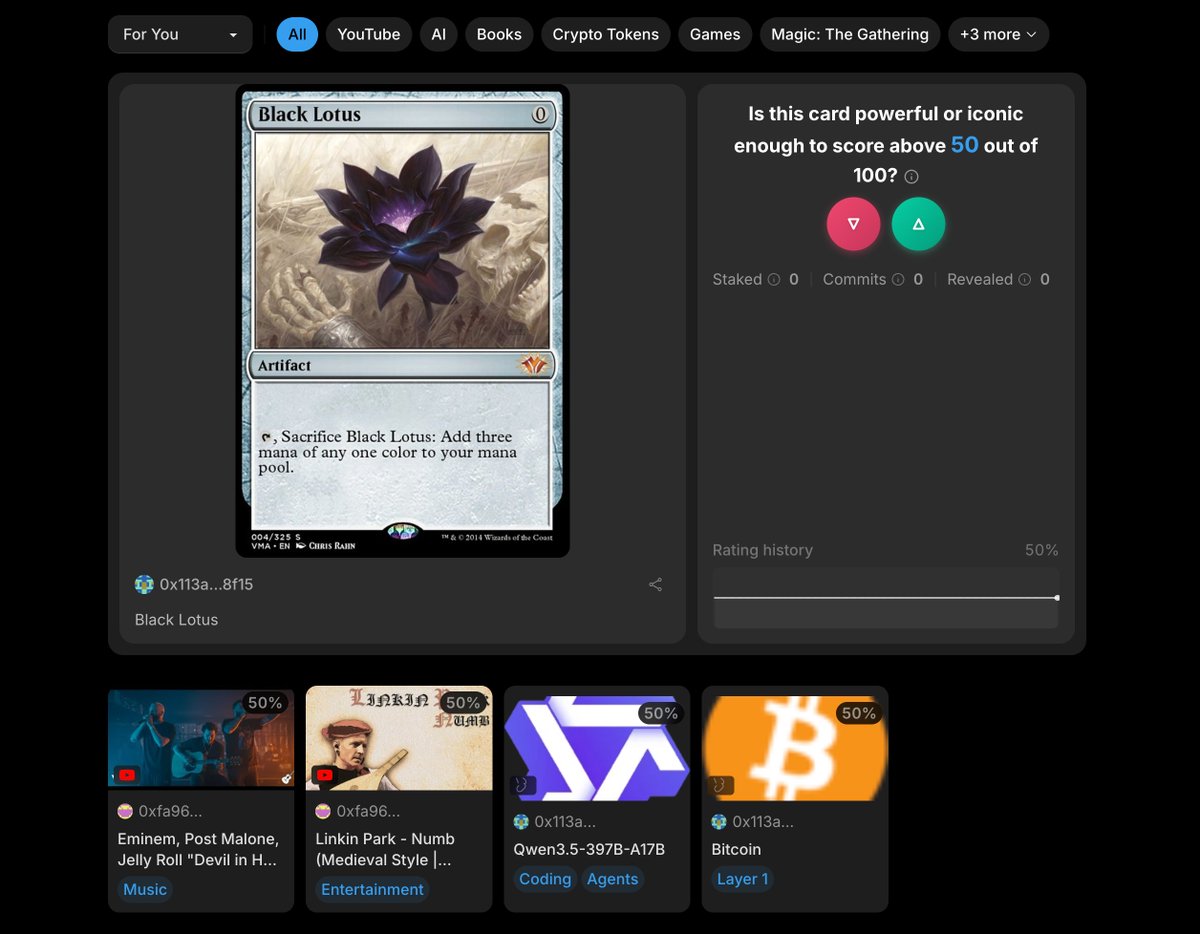Screen dimensions: 1200x934
Task: Click the avatar next to 0x113a...8f15
Action: pyautogui.click(x=144, y=584)
